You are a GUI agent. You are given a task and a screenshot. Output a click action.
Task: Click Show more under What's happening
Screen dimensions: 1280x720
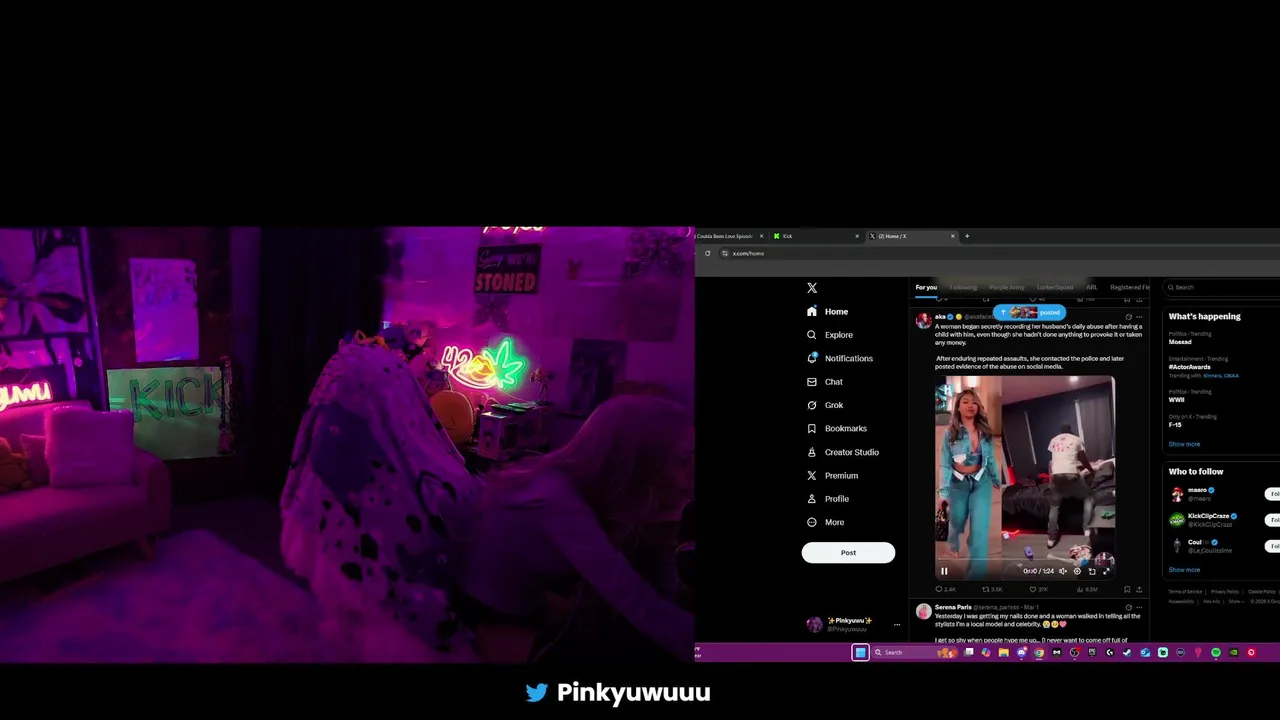[x=1184, y=444]
